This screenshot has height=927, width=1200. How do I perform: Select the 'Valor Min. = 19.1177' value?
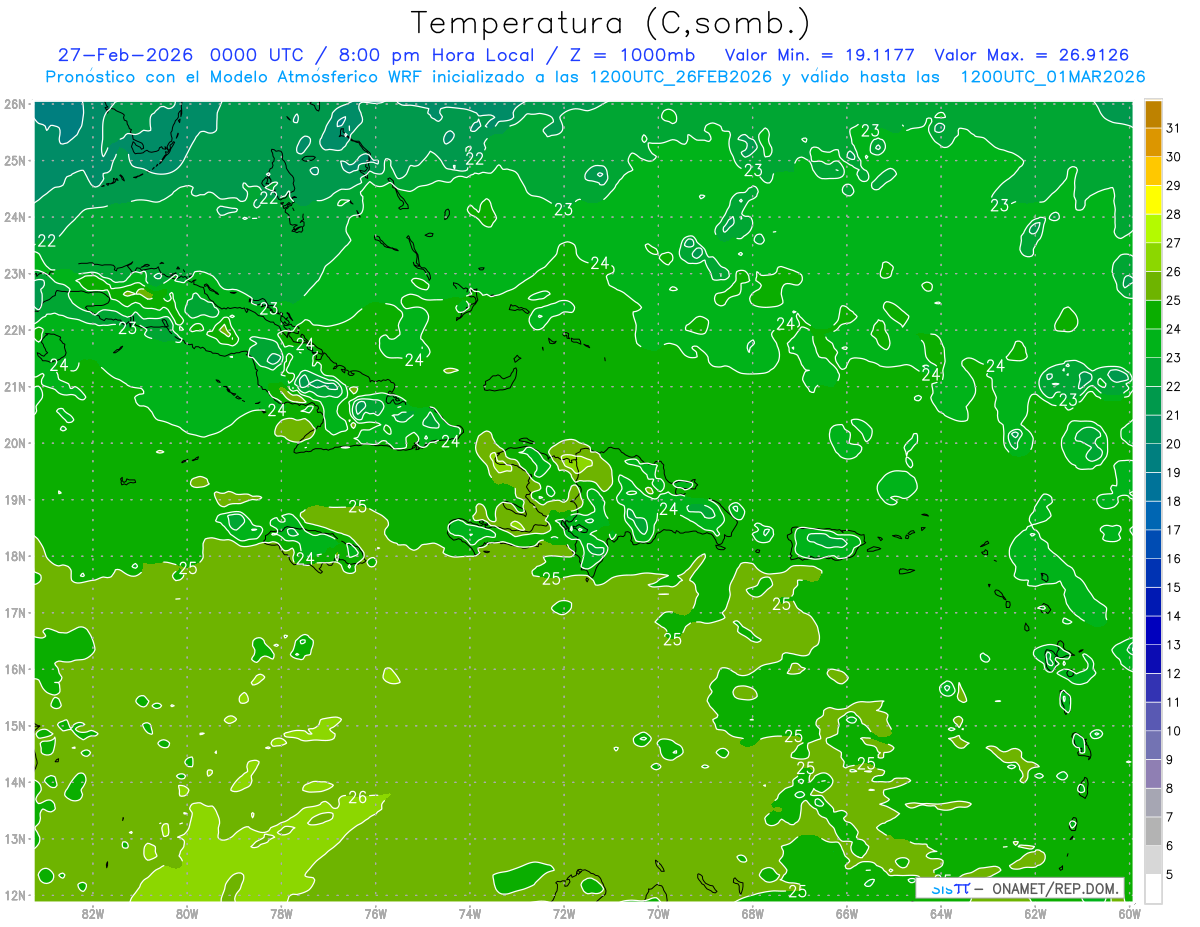[x=819, y=55]
